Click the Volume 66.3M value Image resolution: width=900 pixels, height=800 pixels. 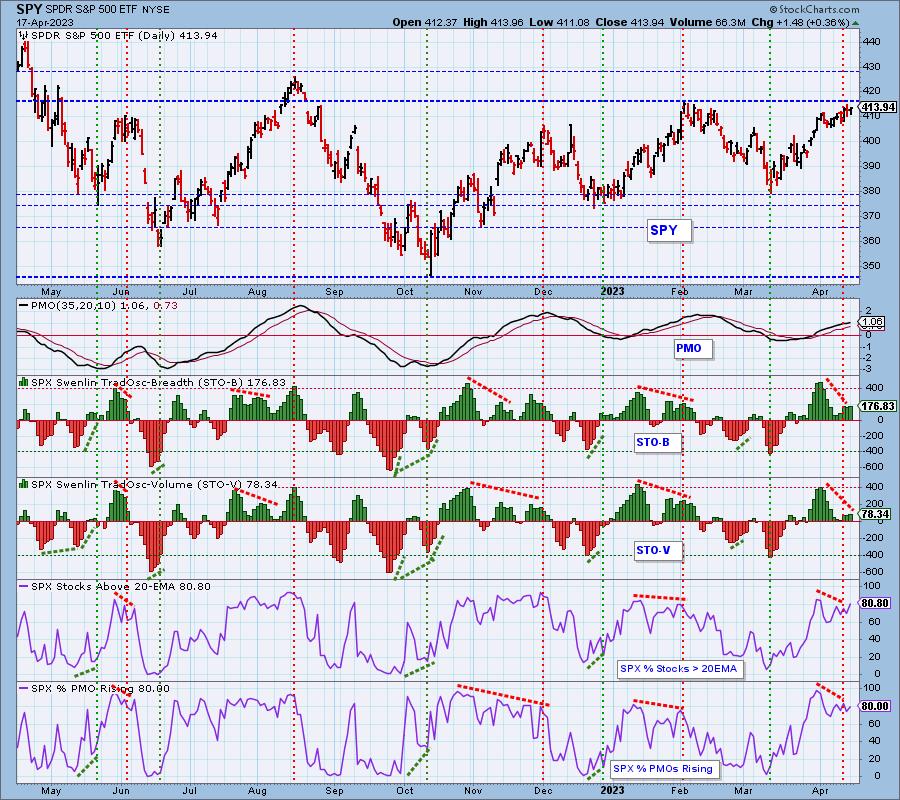pyautogui.click(x=707, y=22)
